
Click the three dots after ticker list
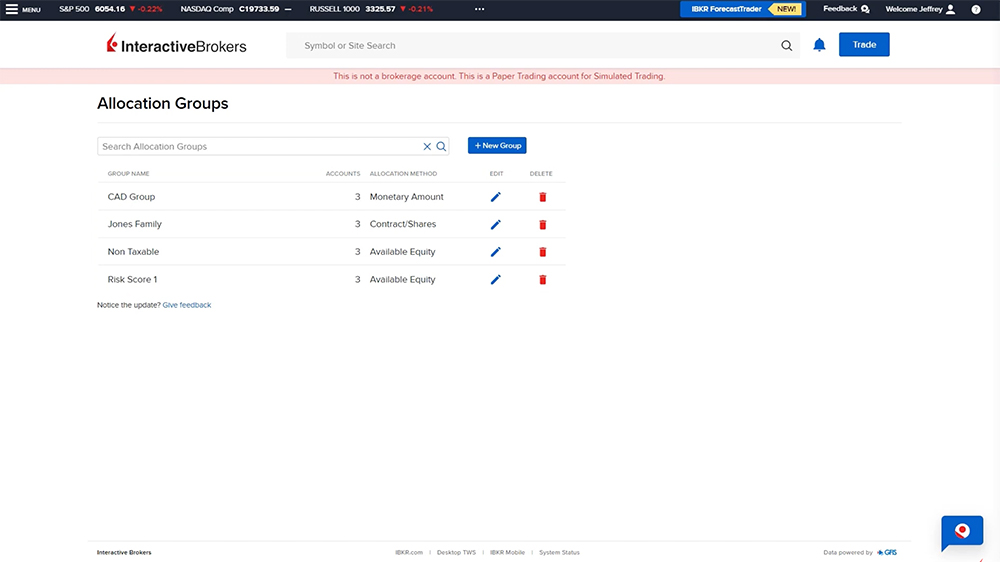pos(480,9)
